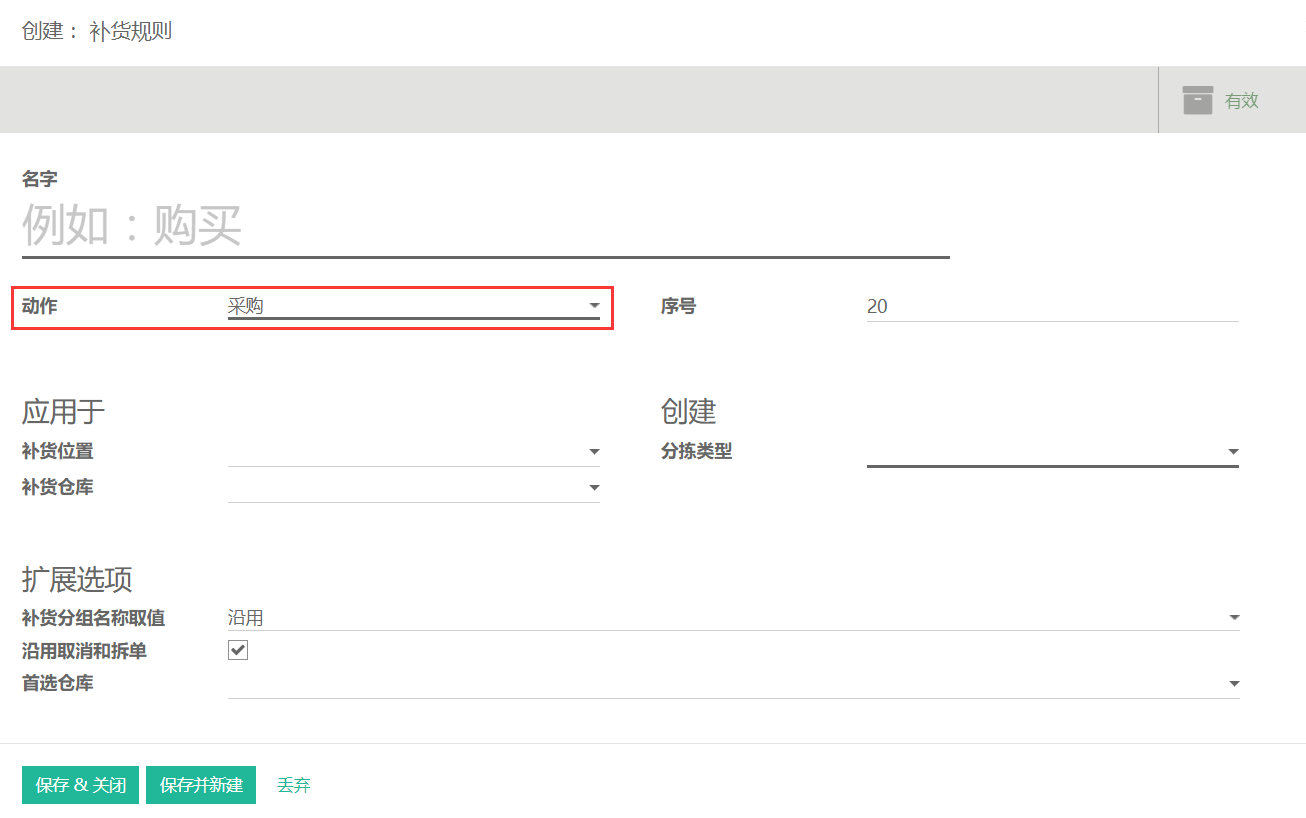Screen dimensions: 1306x818
Task: Click into the 首选仓库 text field
Action: point(726,684)
